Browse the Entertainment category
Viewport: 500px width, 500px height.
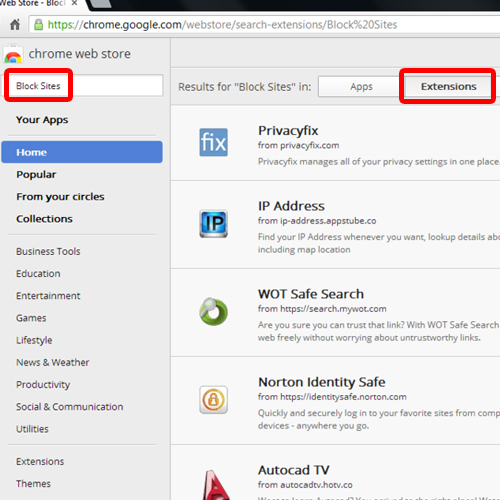coord(48,296)
